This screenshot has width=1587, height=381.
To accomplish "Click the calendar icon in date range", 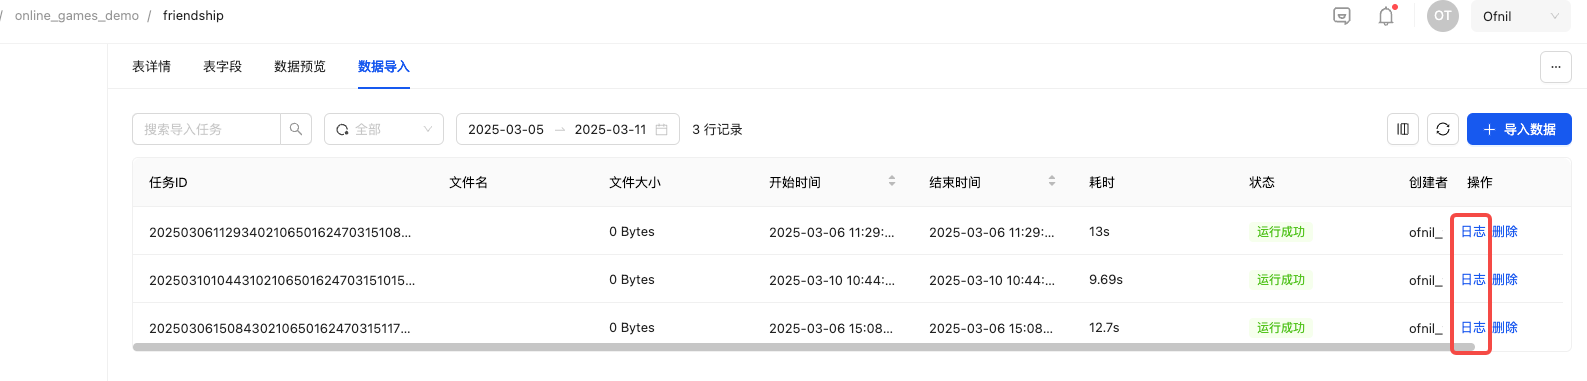I will pos(662,130).
